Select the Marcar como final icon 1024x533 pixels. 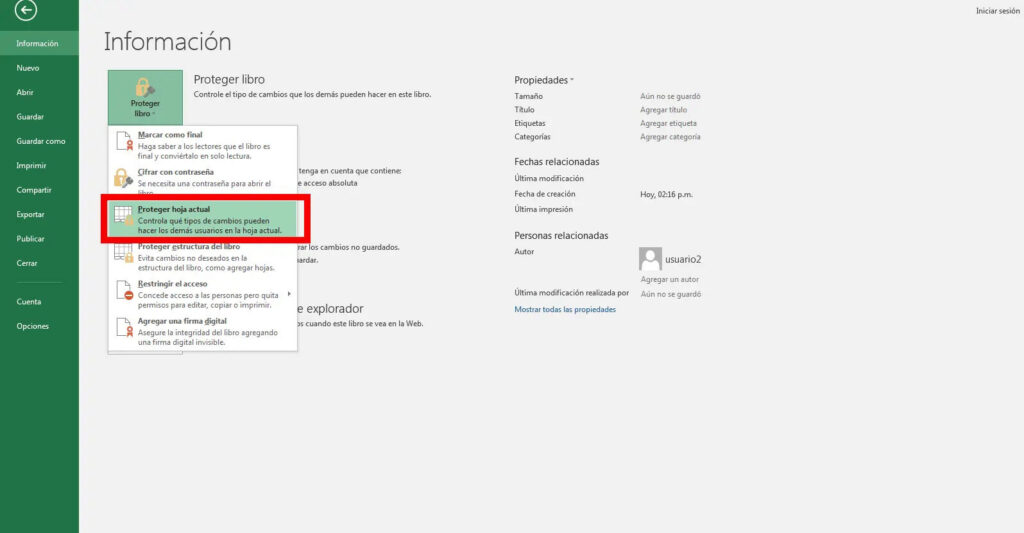pyautogui.click(x=123, y=144)
